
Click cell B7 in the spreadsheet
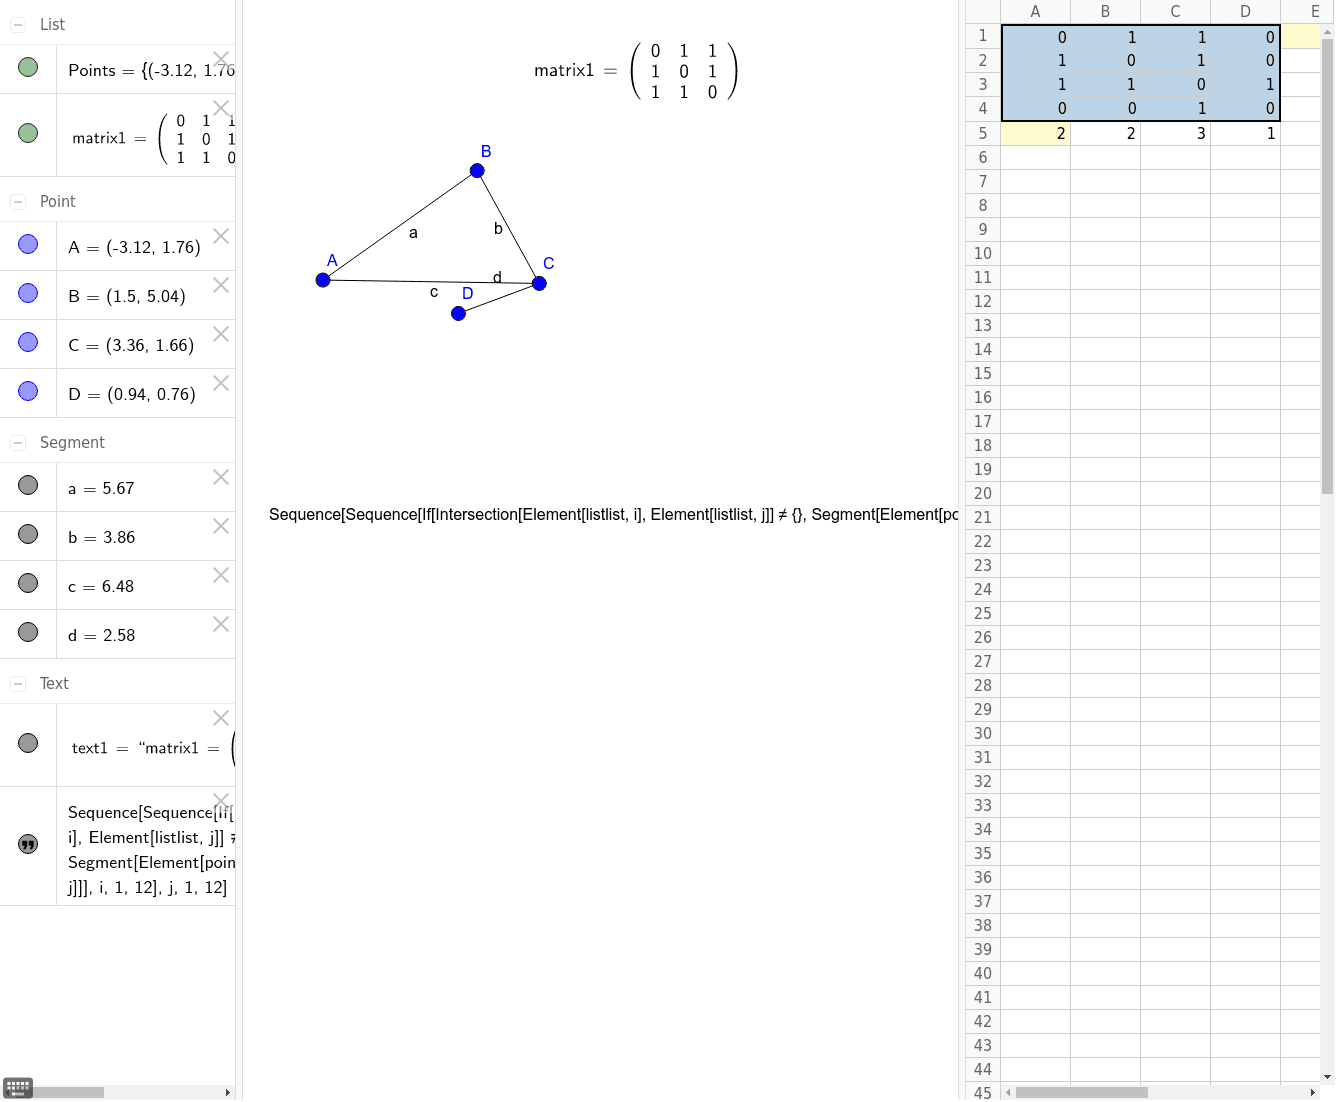[1105, 181]
